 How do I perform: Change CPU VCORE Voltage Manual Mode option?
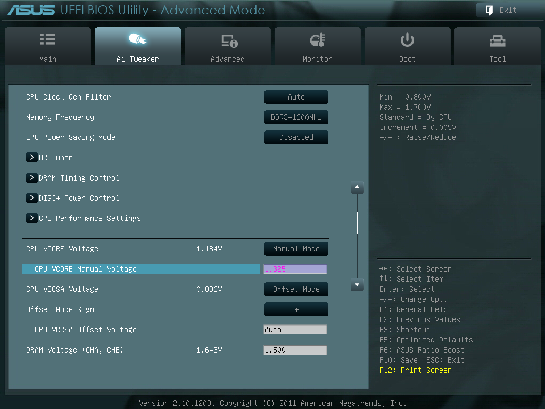pyautogui.click(x=296, y=249)
